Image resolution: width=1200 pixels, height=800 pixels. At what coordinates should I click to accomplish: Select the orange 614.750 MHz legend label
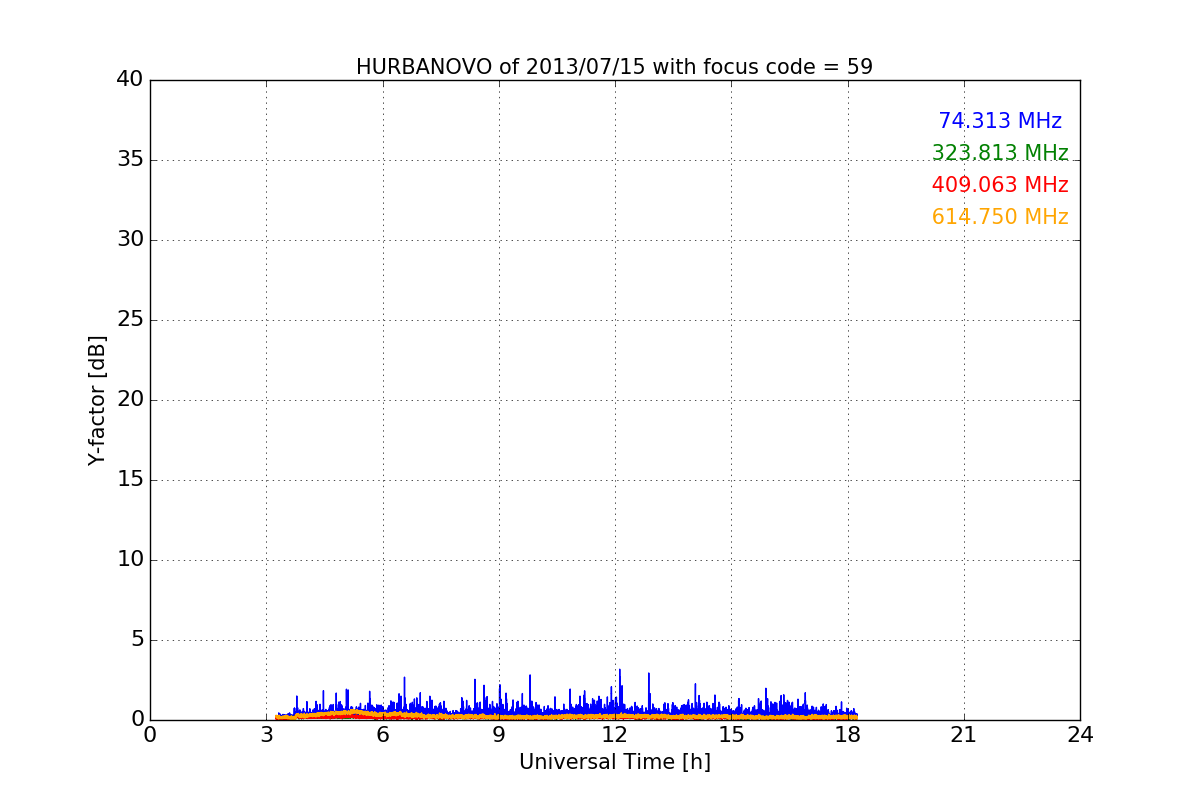(x=1000, y=217)
